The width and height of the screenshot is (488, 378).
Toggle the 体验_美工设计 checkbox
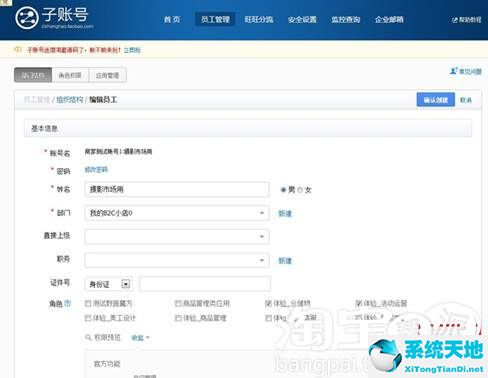(88, 318)
